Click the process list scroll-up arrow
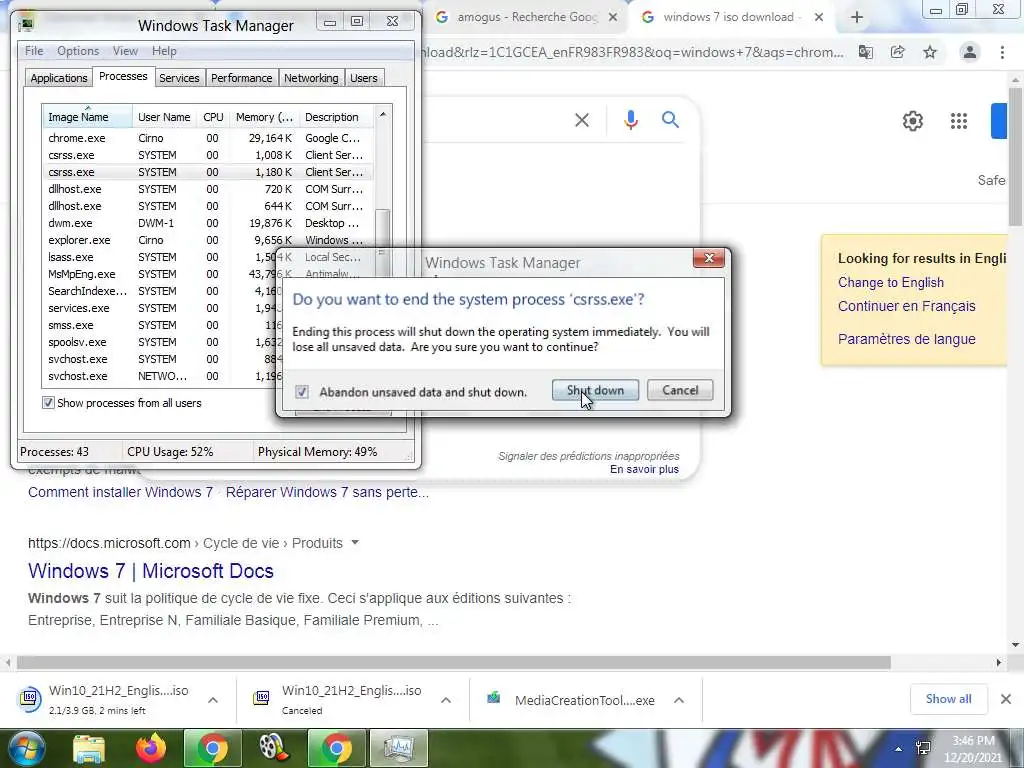1024x768 pixels. tap(383, 114)
